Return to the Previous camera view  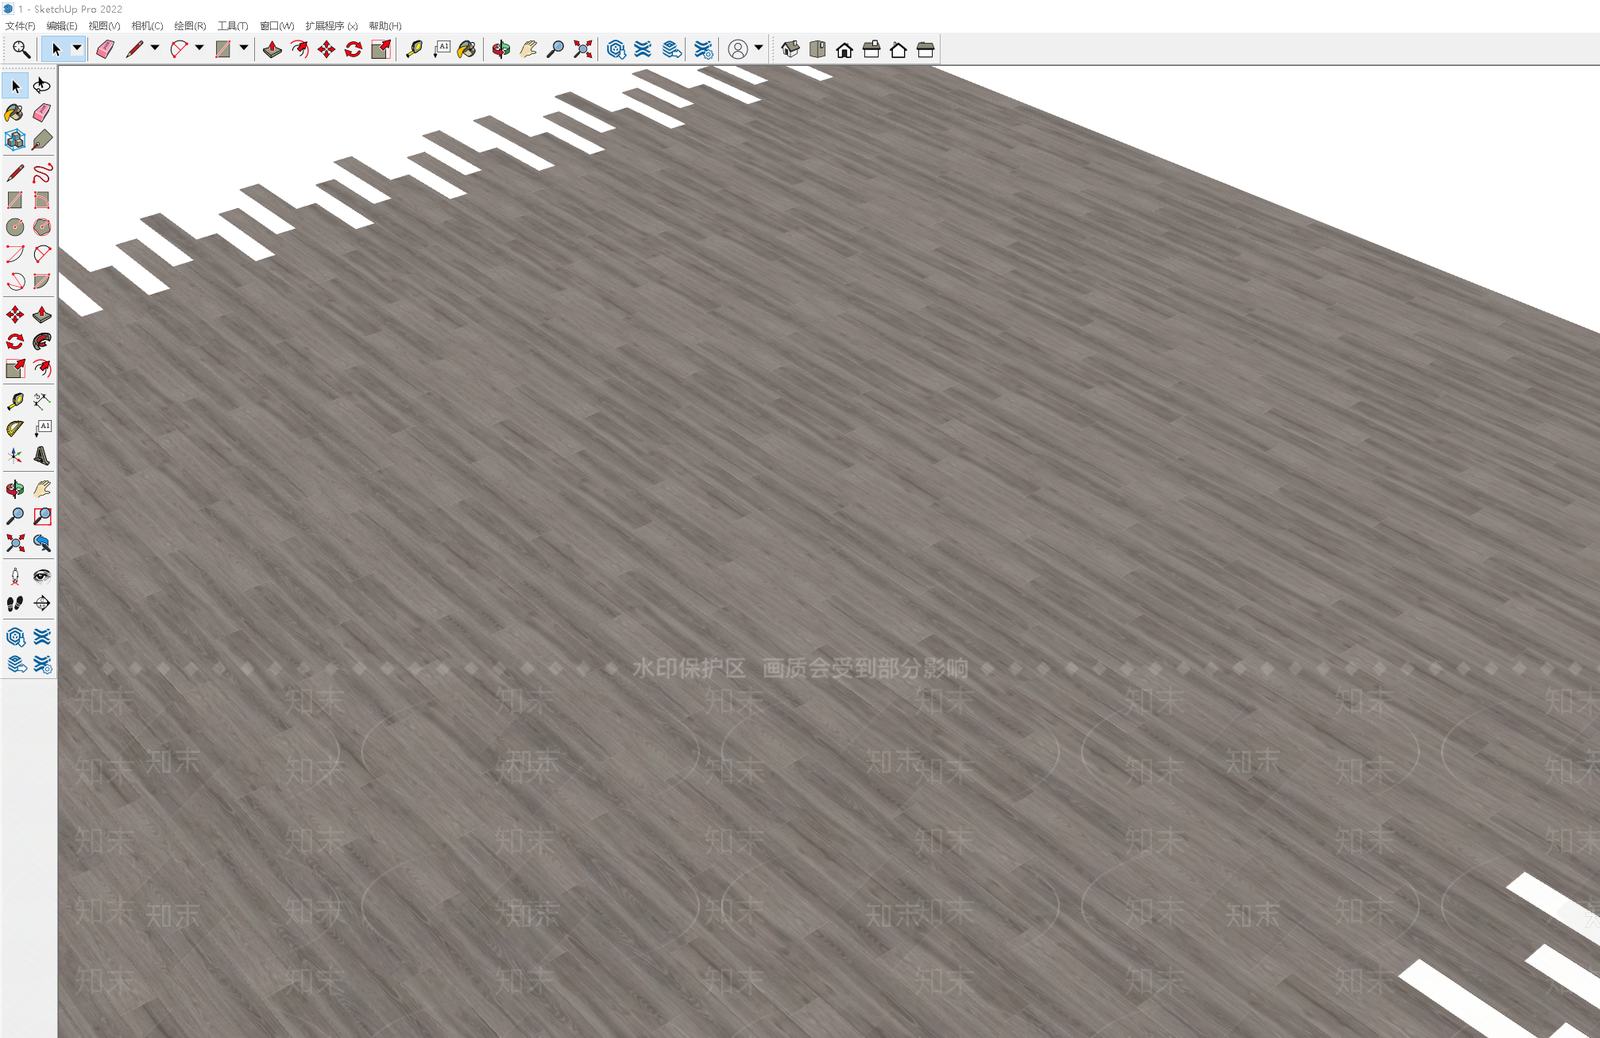(42, 543)
